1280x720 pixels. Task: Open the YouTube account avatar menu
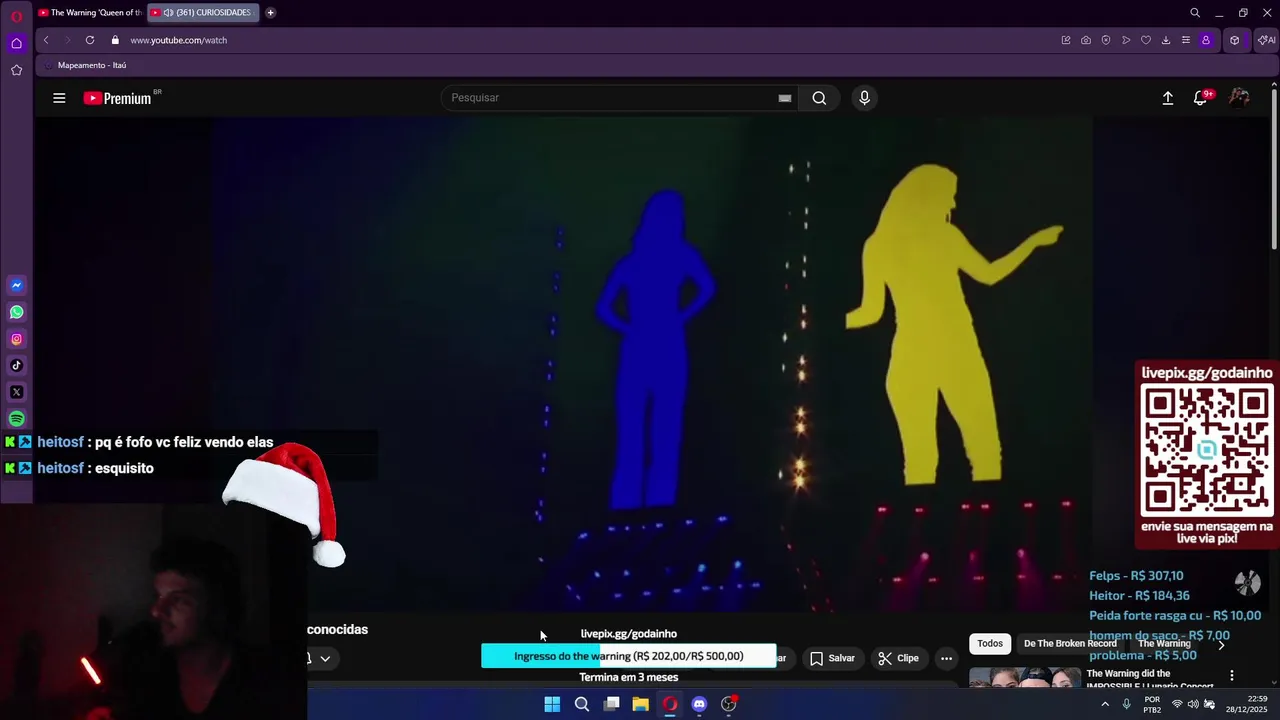[x=1239, y=98]
